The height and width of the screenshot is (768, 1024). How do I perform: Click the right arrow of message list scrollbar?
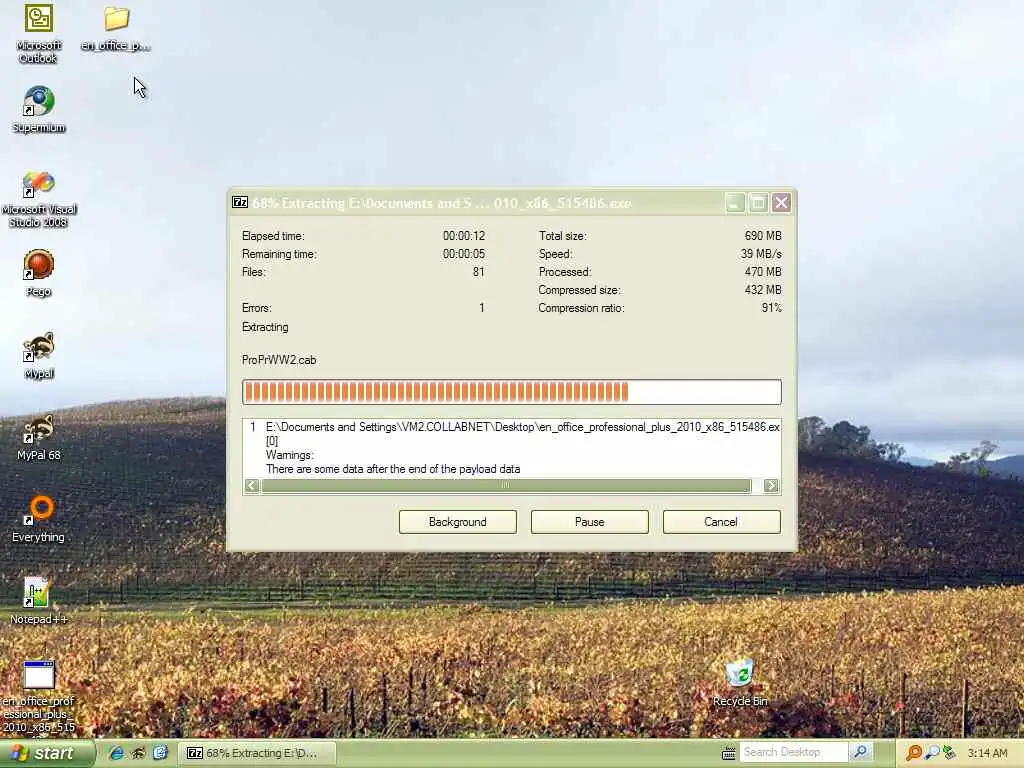(x=771, y=485)
